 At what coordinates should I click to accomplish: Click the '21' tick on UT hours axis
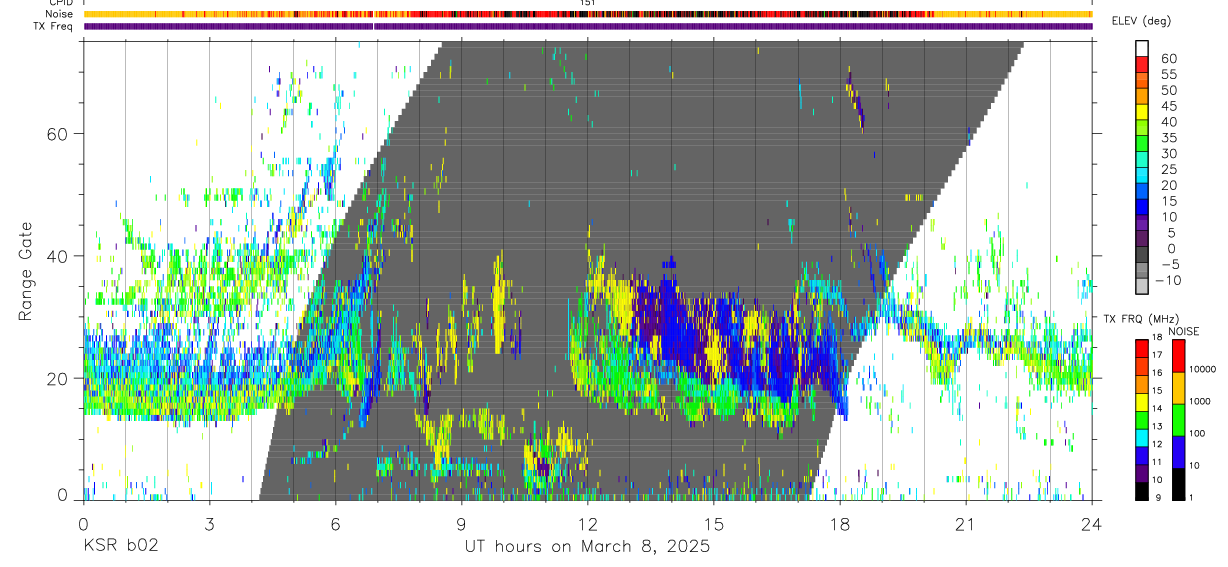pyautogui.click(x=966, y=524)
